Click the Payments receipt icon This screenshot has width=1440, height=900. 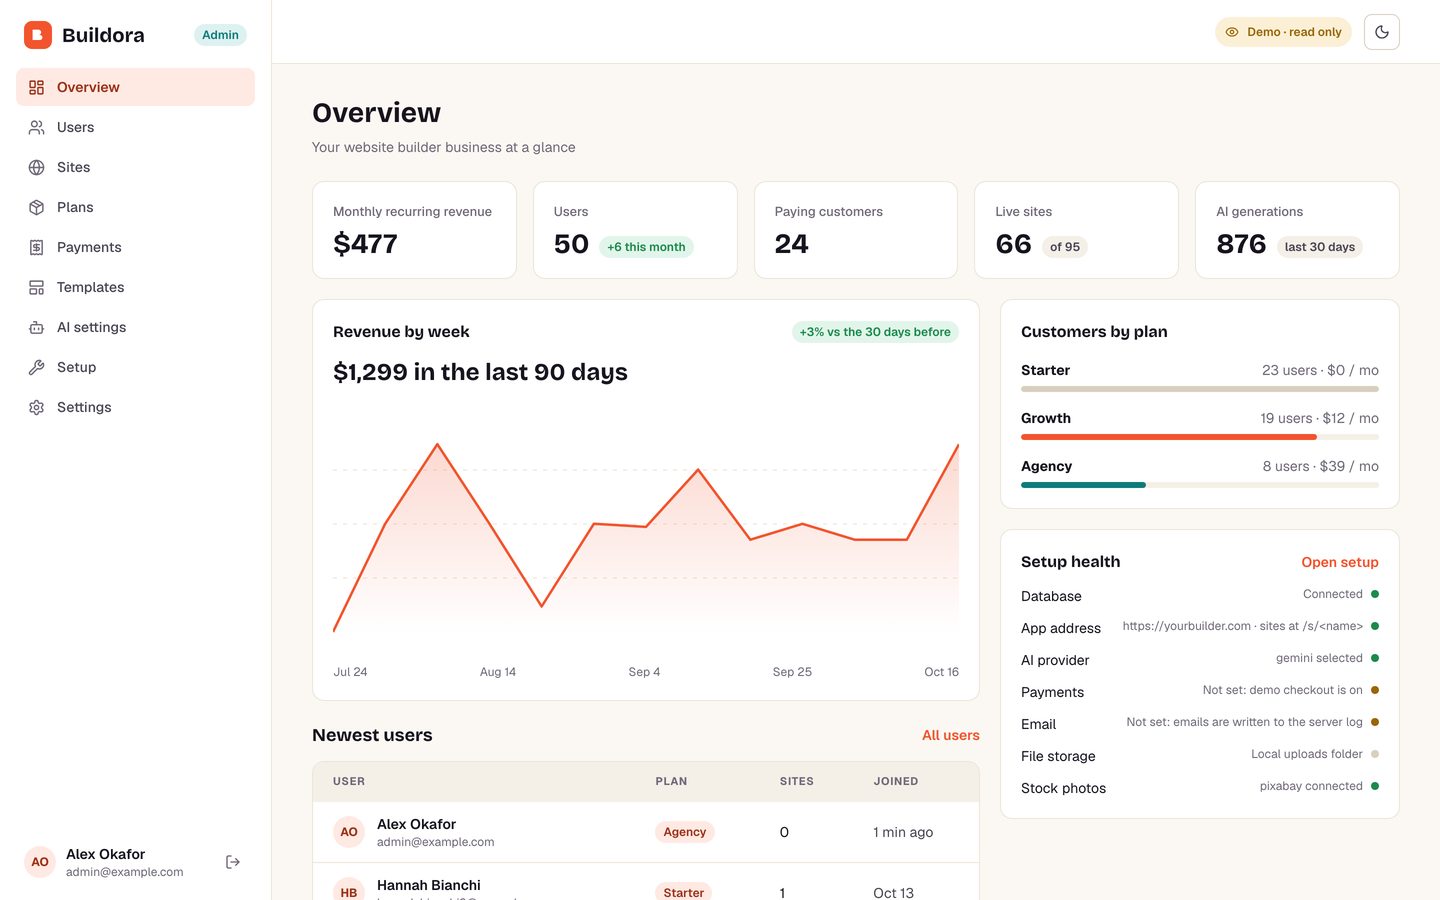pyautogui.click(x=37, y=247)
